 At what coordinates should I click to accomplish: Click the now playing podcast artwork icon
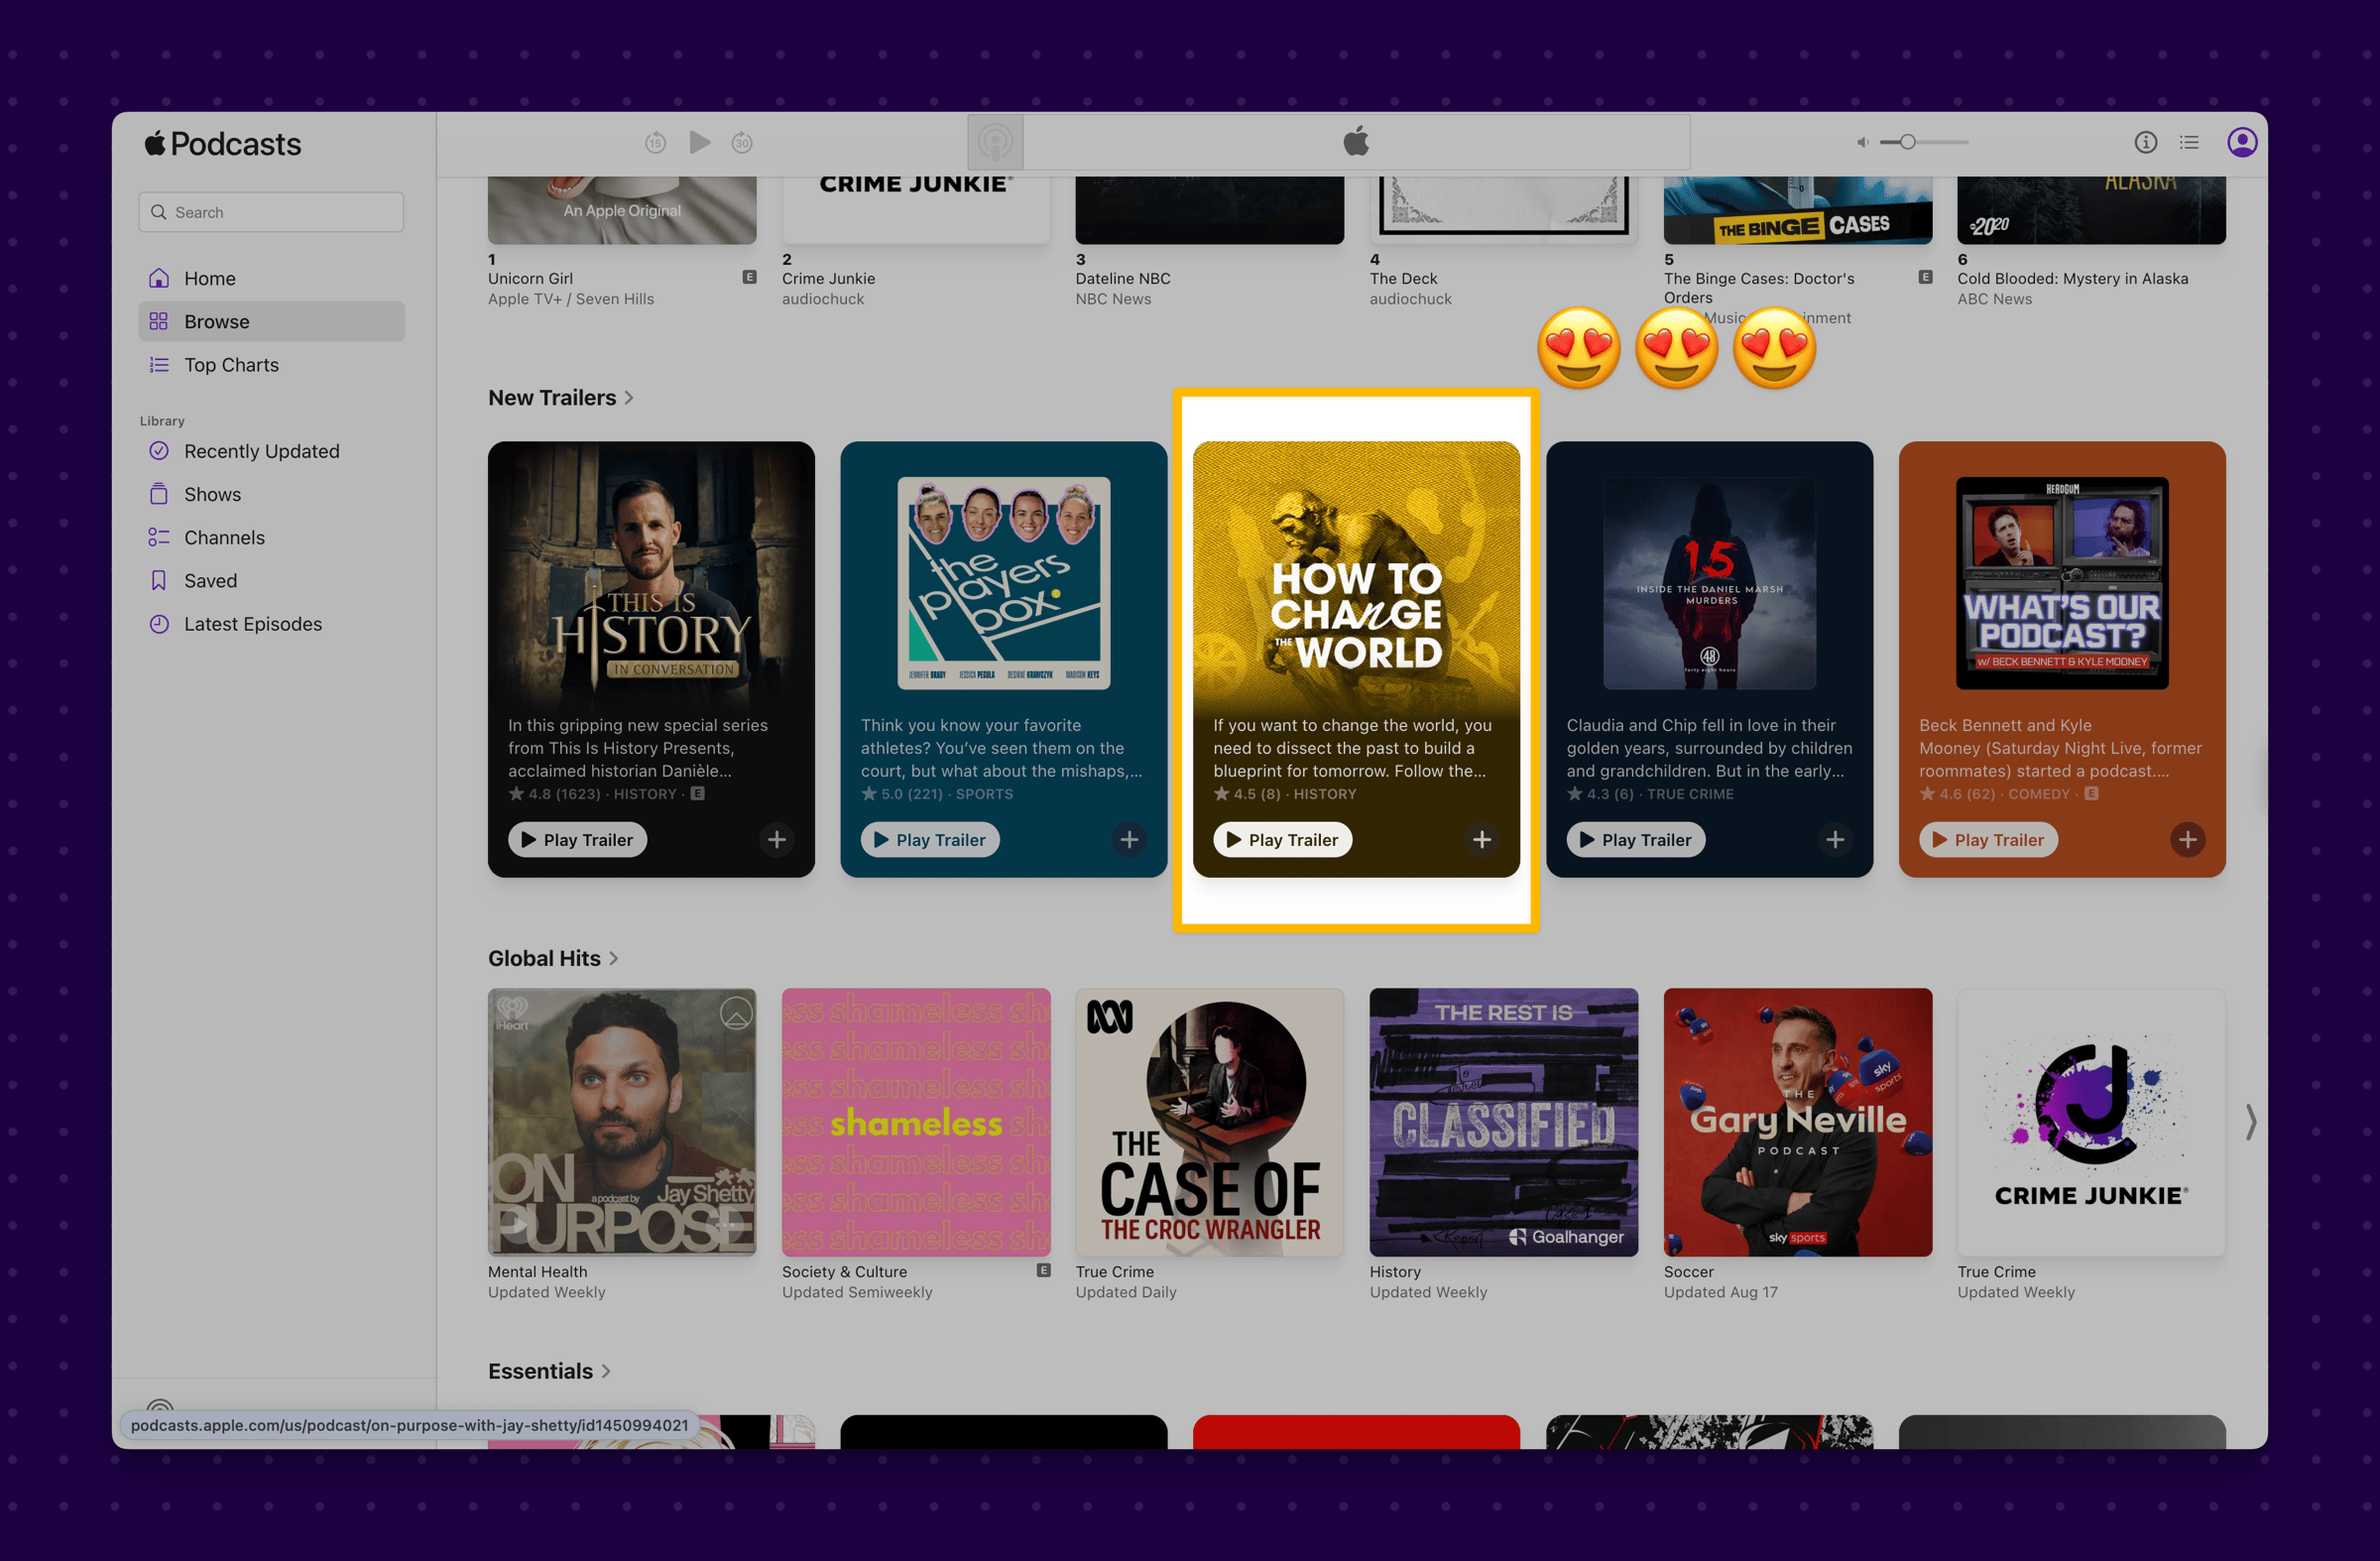tap(995, 143)
